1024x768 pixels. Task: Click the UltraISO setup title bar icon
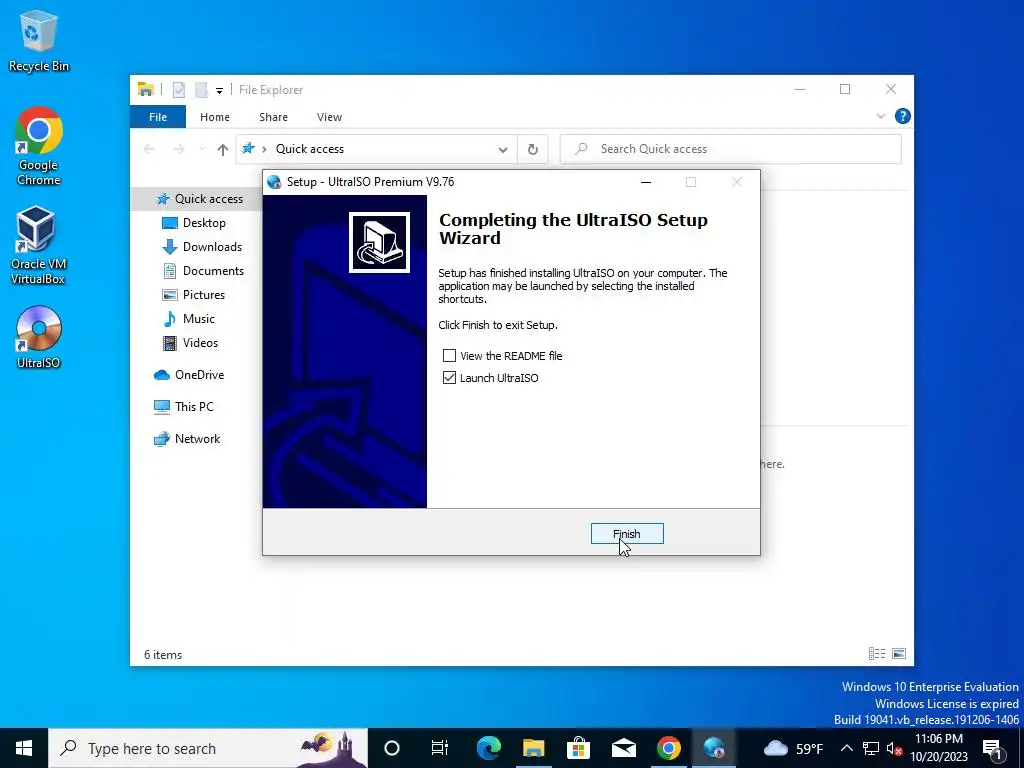pos(274,182)
